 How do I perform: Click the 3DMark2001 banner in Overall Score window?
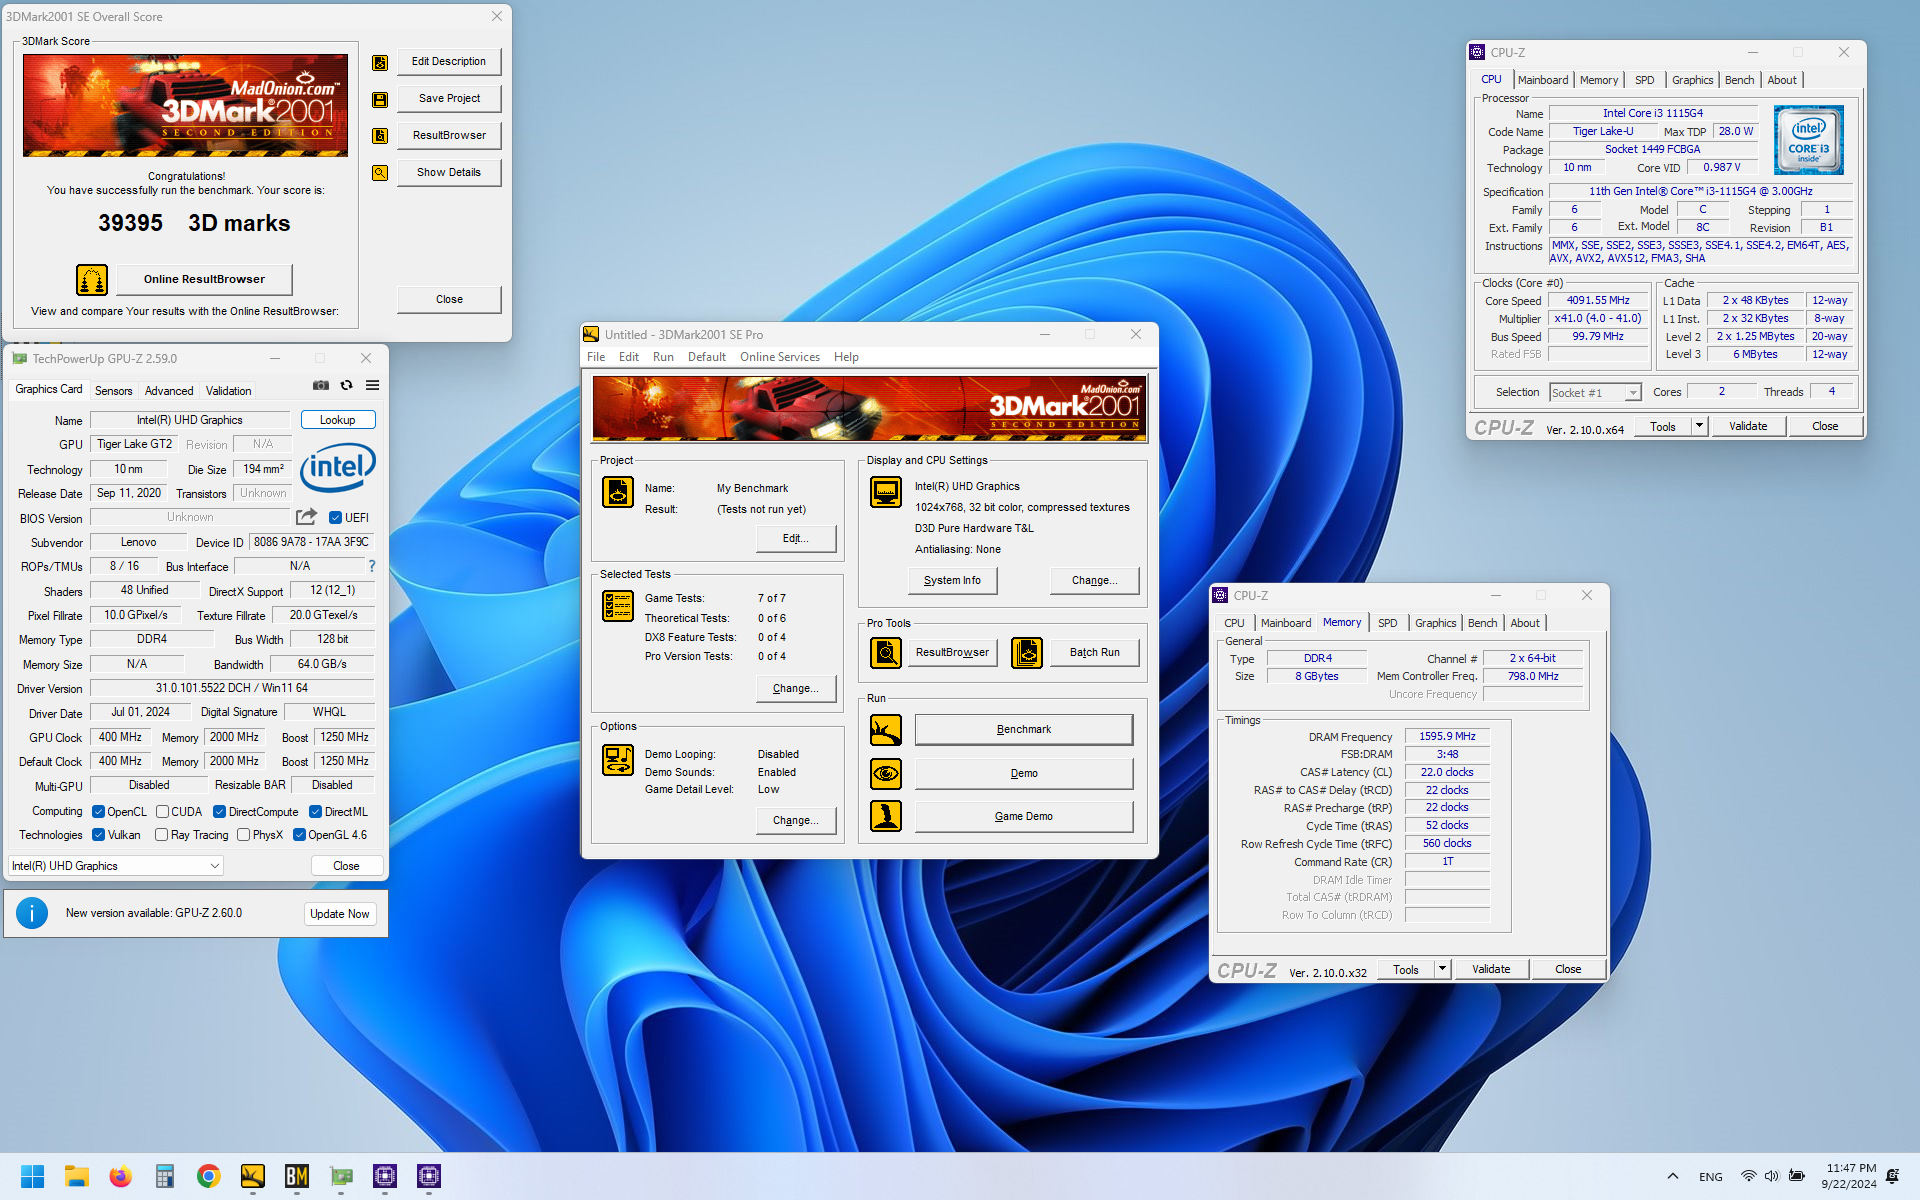point(185,105)
